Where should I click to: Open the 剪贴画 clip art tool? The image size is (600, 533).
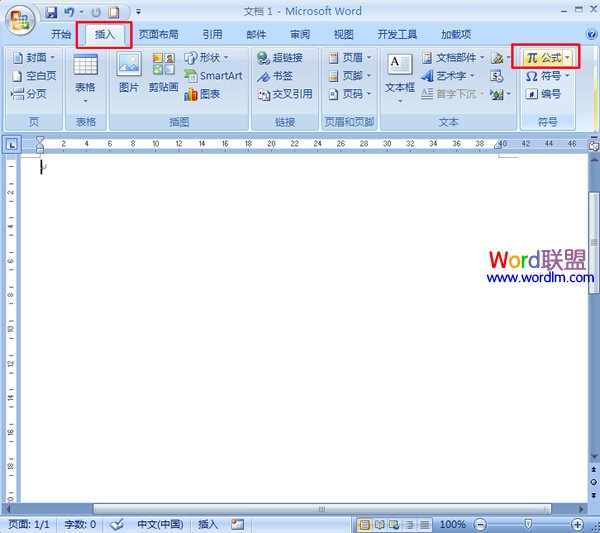(163, 73)
